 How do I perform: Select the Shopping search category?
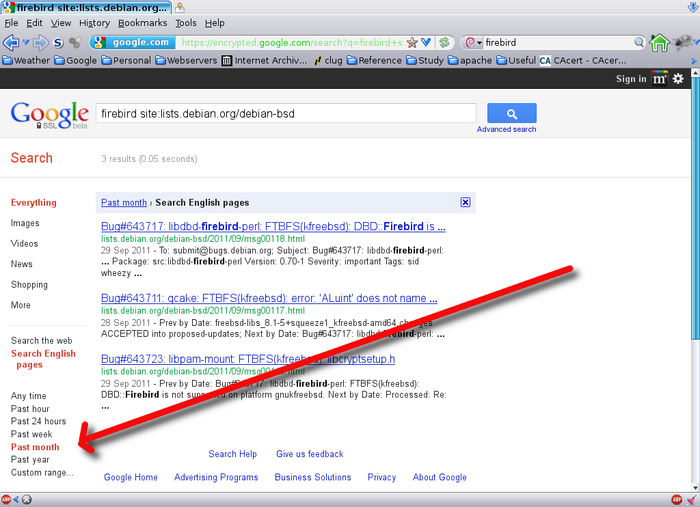point(29,285)
